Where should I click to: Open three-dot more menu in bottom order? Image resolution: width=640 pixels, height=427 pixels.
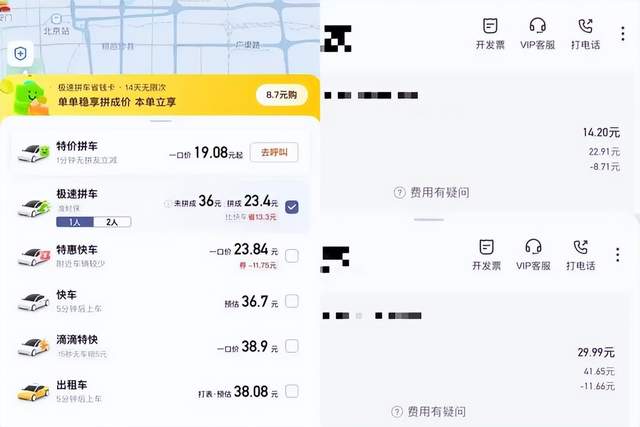[618, 254]
